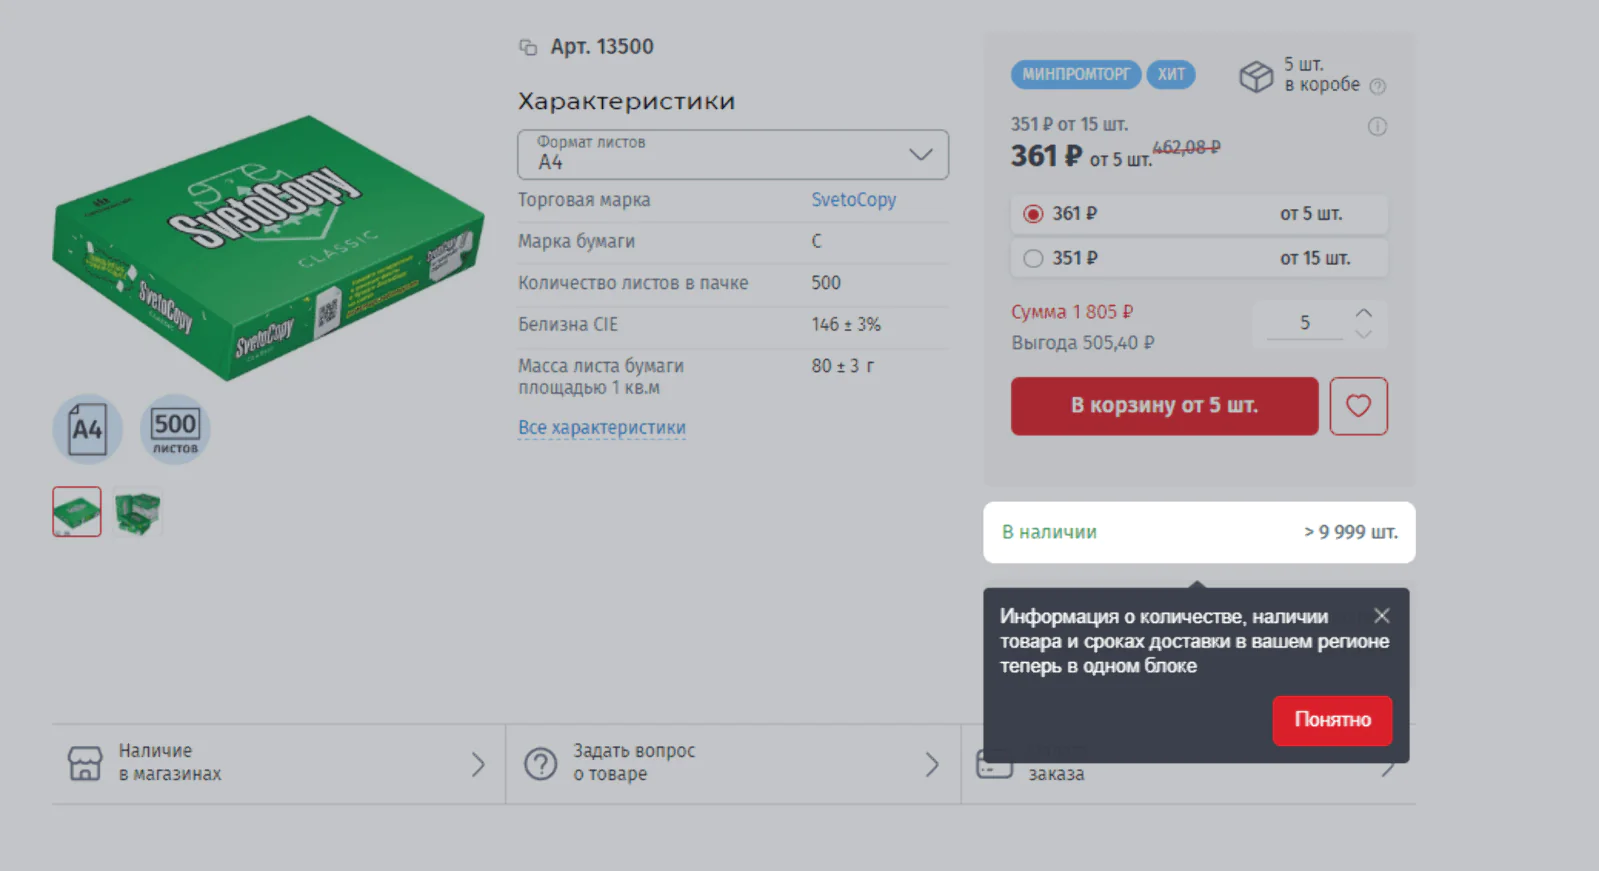The width and height of the screenshot is (1599, 871).
Task: Select first product thumbnail
Action: [77, 512]
